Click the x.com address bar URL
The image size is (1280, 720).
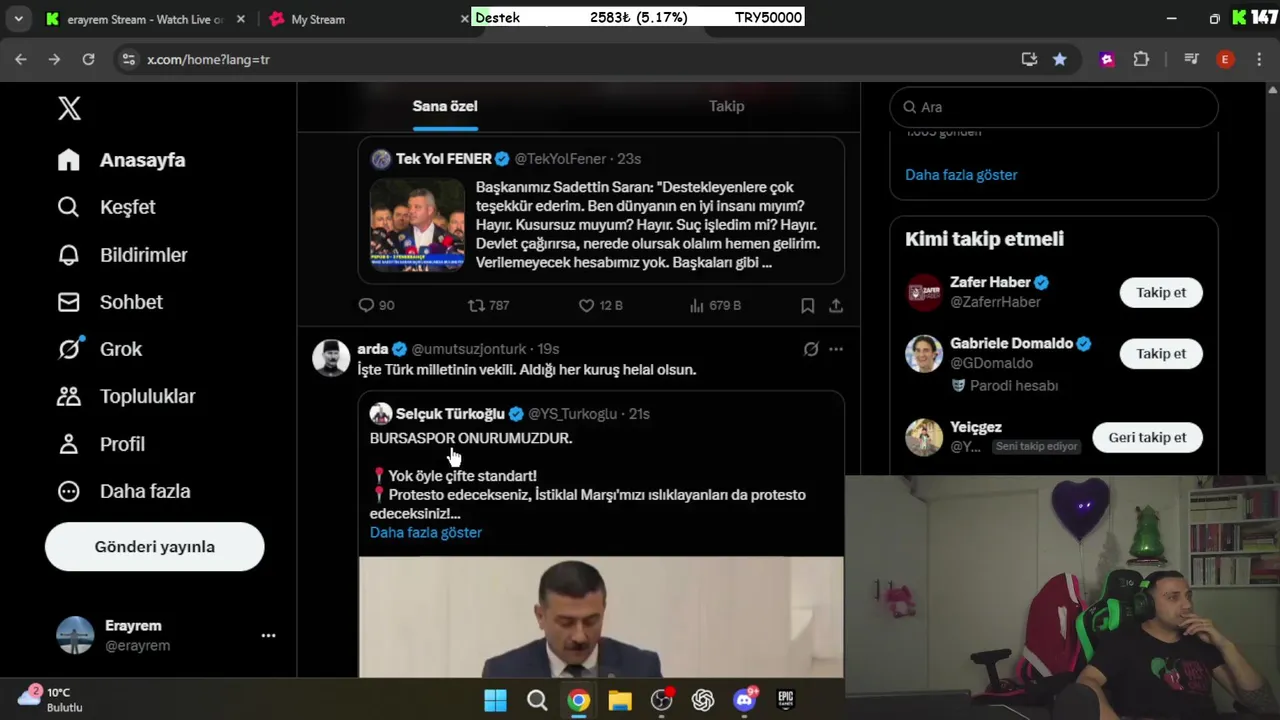coord(209,60)
